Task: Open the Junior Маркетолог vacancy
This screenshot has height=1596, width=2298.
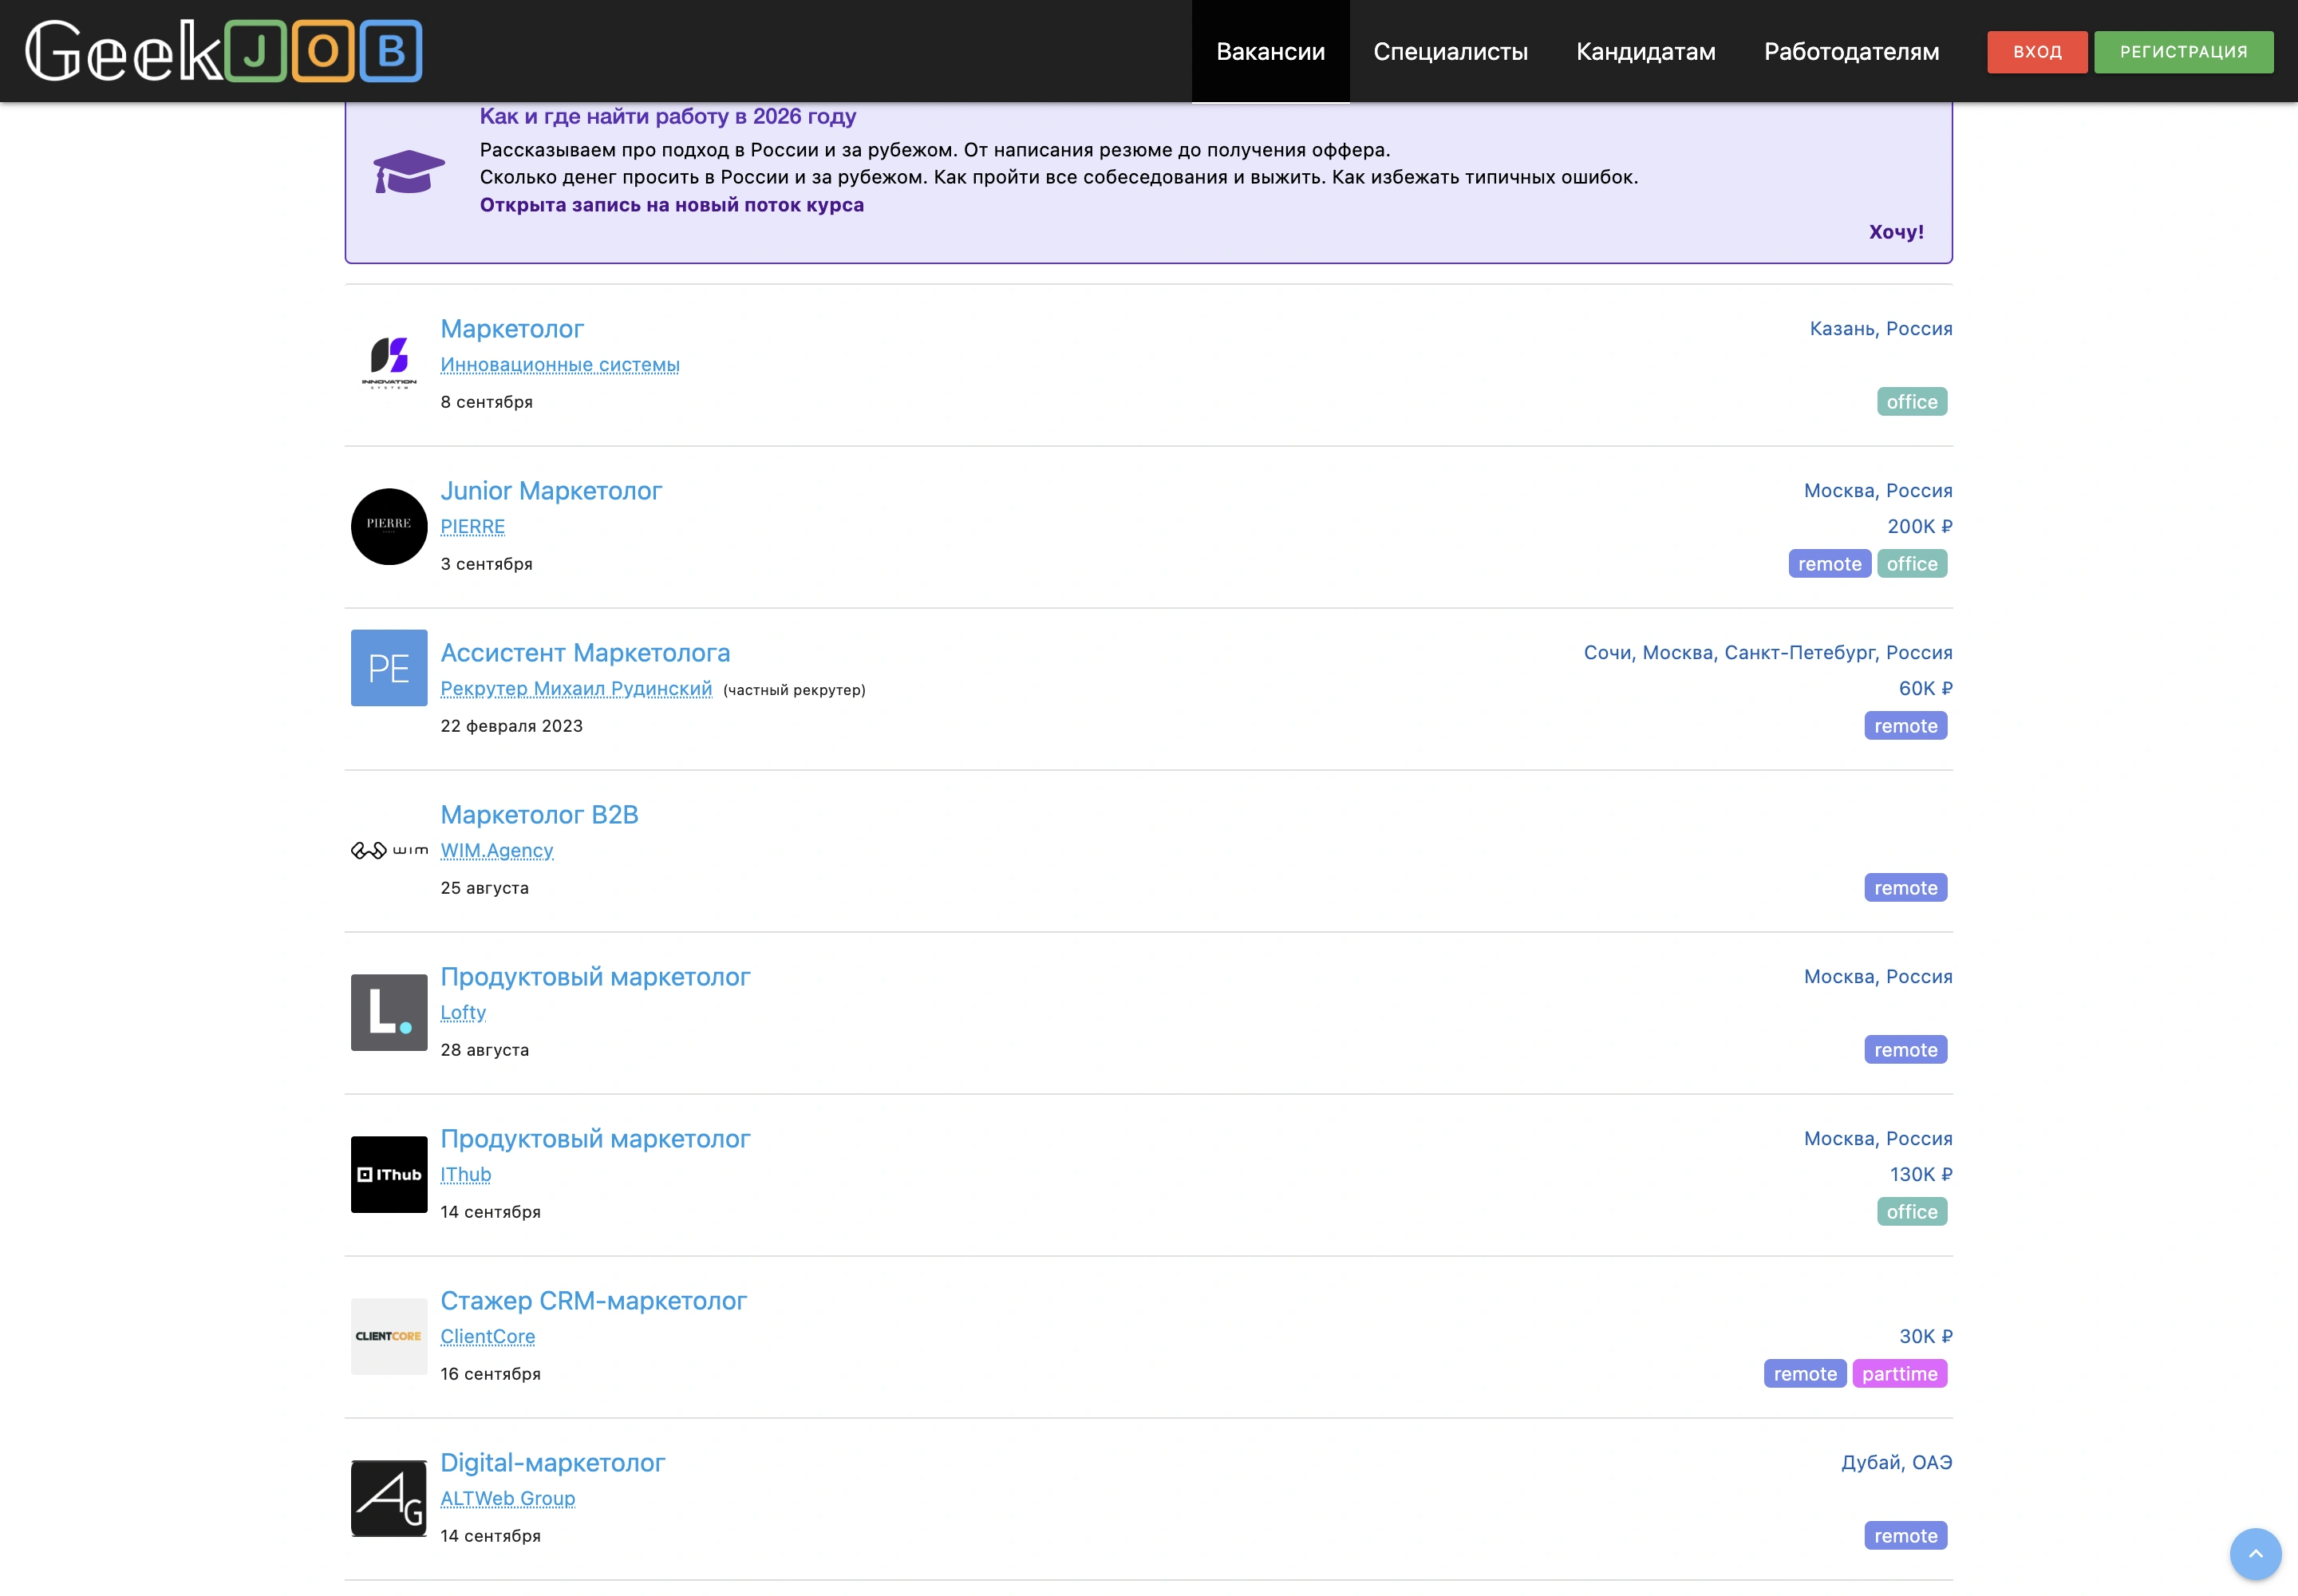Action: coord(551,490)
